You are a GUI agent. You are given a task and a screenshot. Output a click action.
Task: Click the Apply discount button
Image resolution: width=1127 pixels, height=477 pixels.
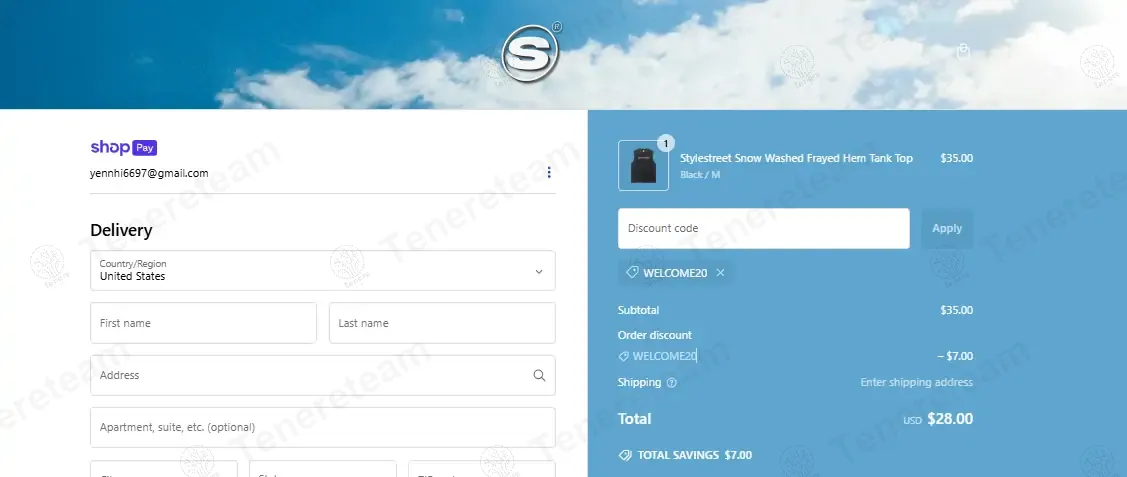click(x=947, y=228)
